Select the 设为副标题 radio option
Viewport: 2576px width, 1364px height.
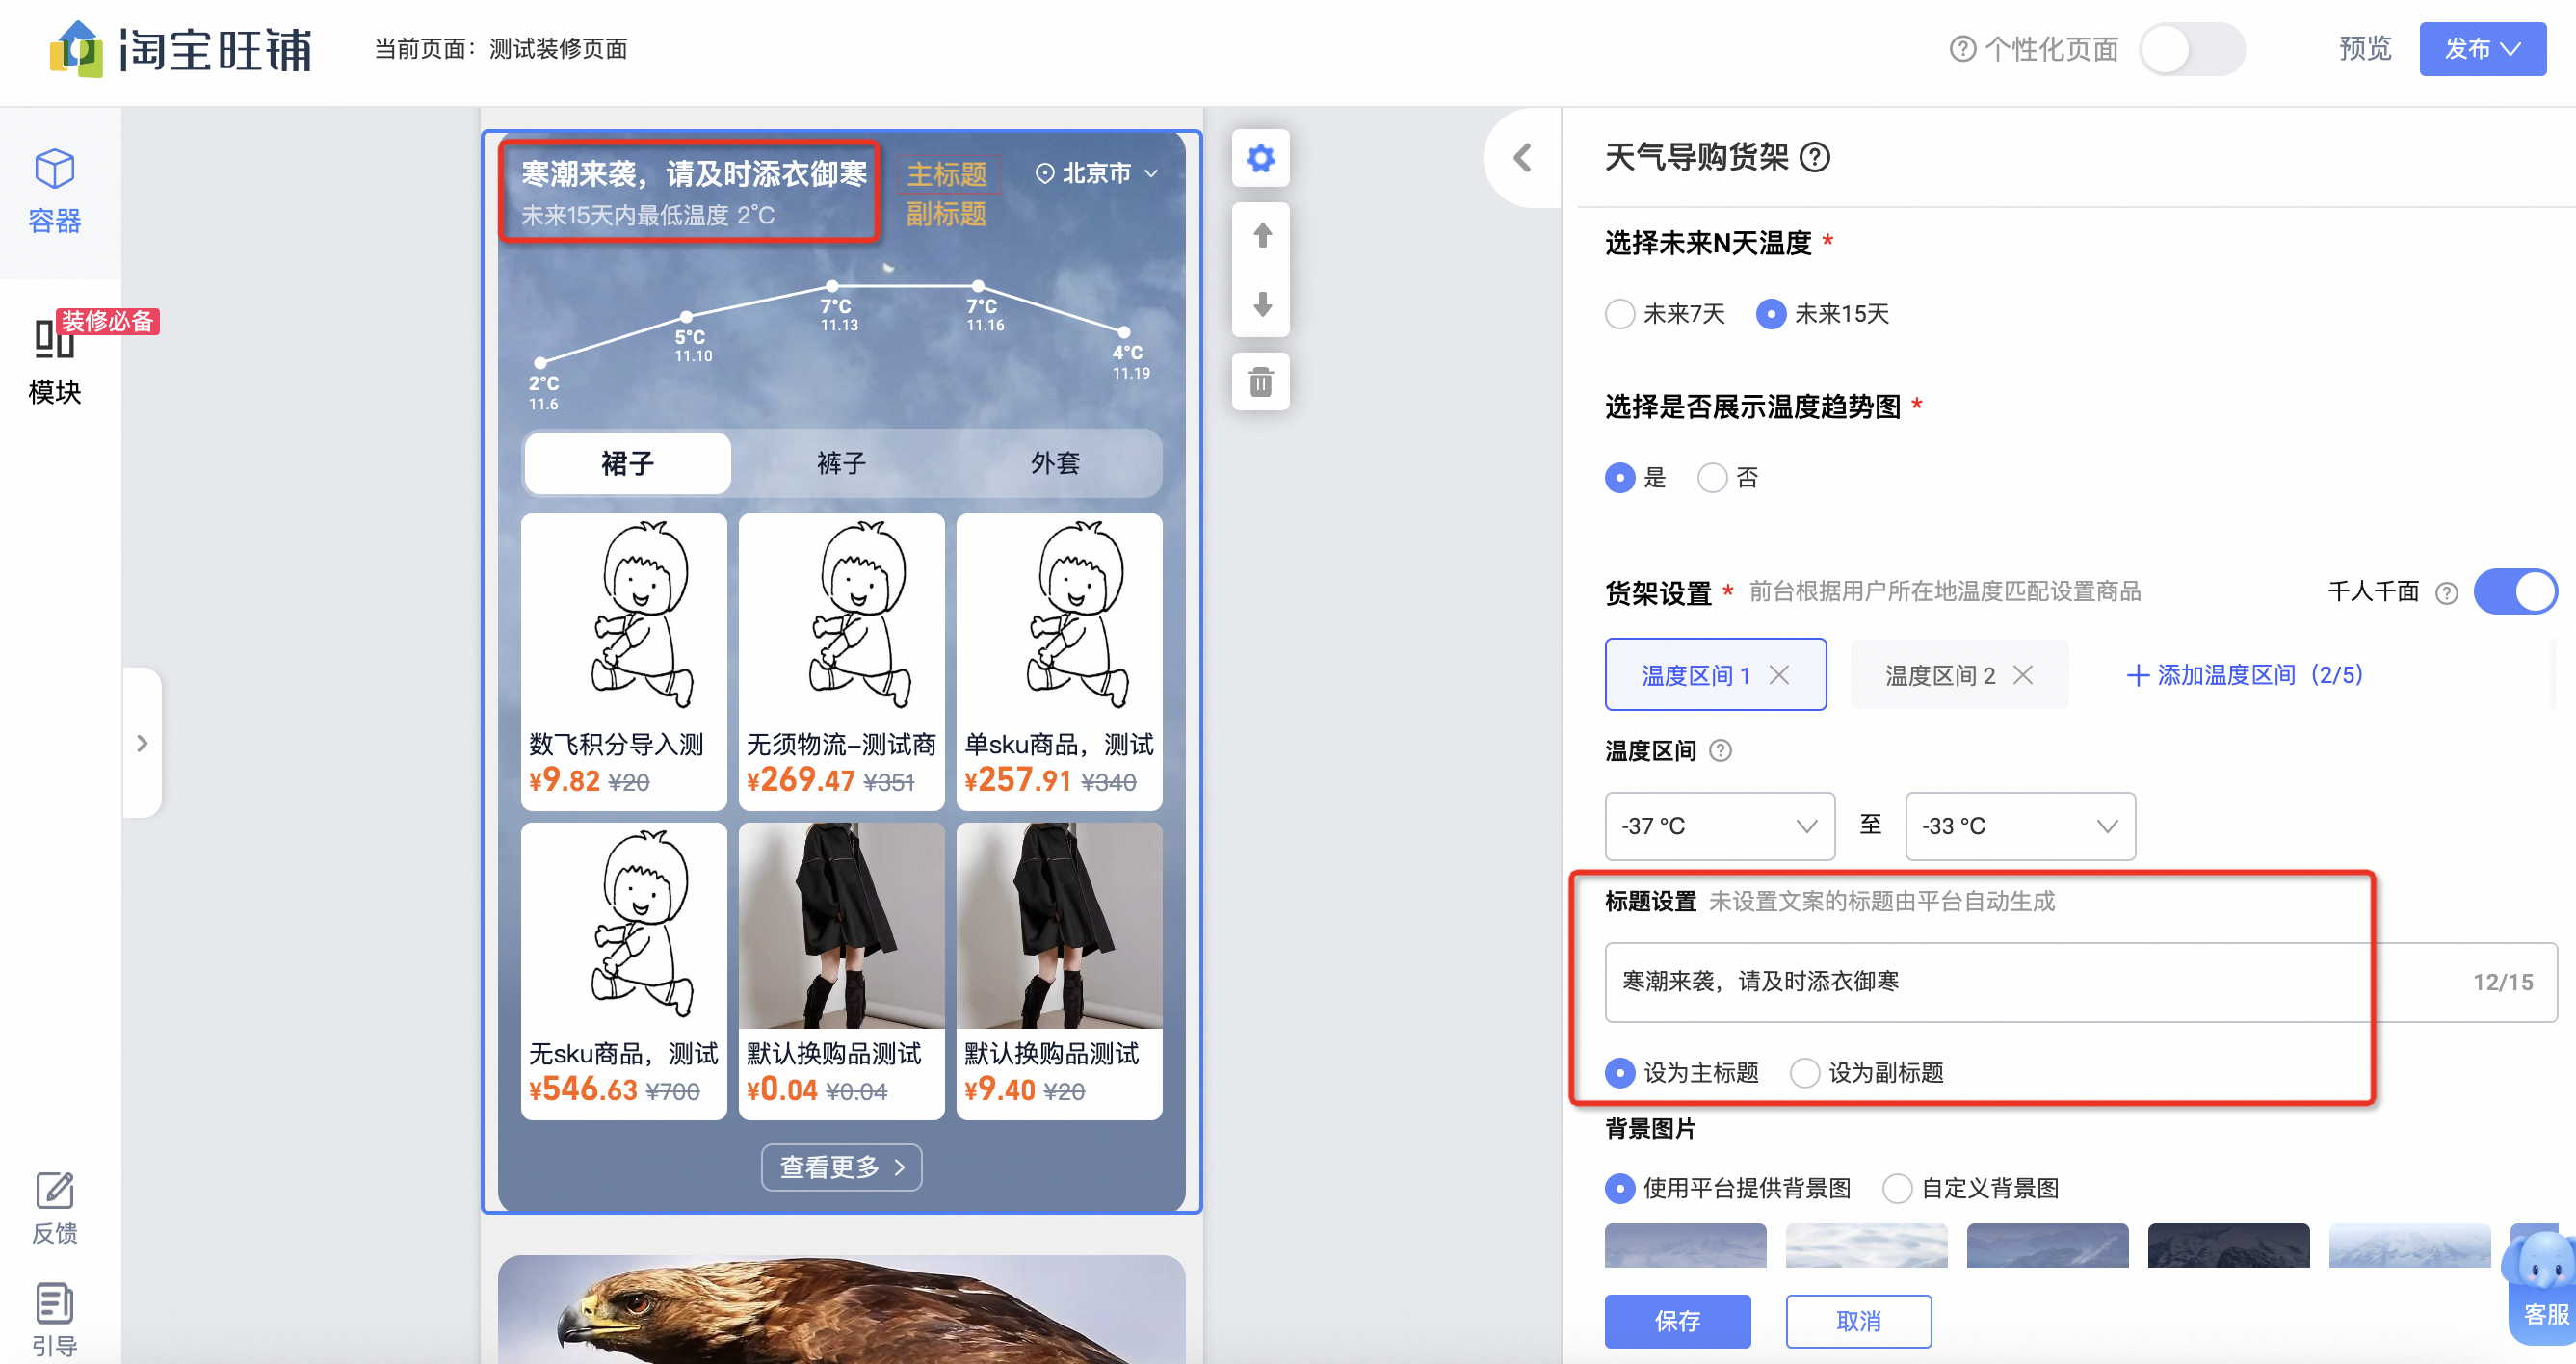(x=1805, y=1073)
